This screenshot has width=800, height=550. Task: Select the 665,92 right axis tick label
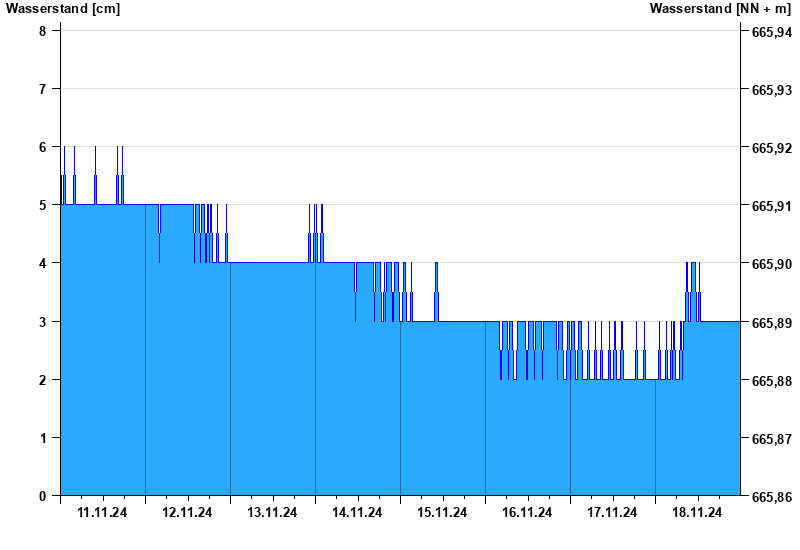click(x=771, y=148)
